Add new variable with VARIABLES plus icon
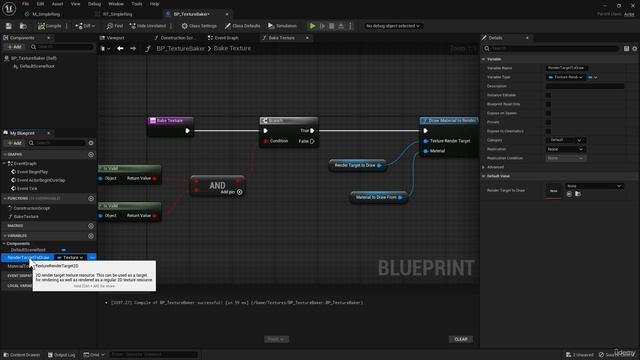The width and height of the screenshot is (640, 360). [91, 236]
